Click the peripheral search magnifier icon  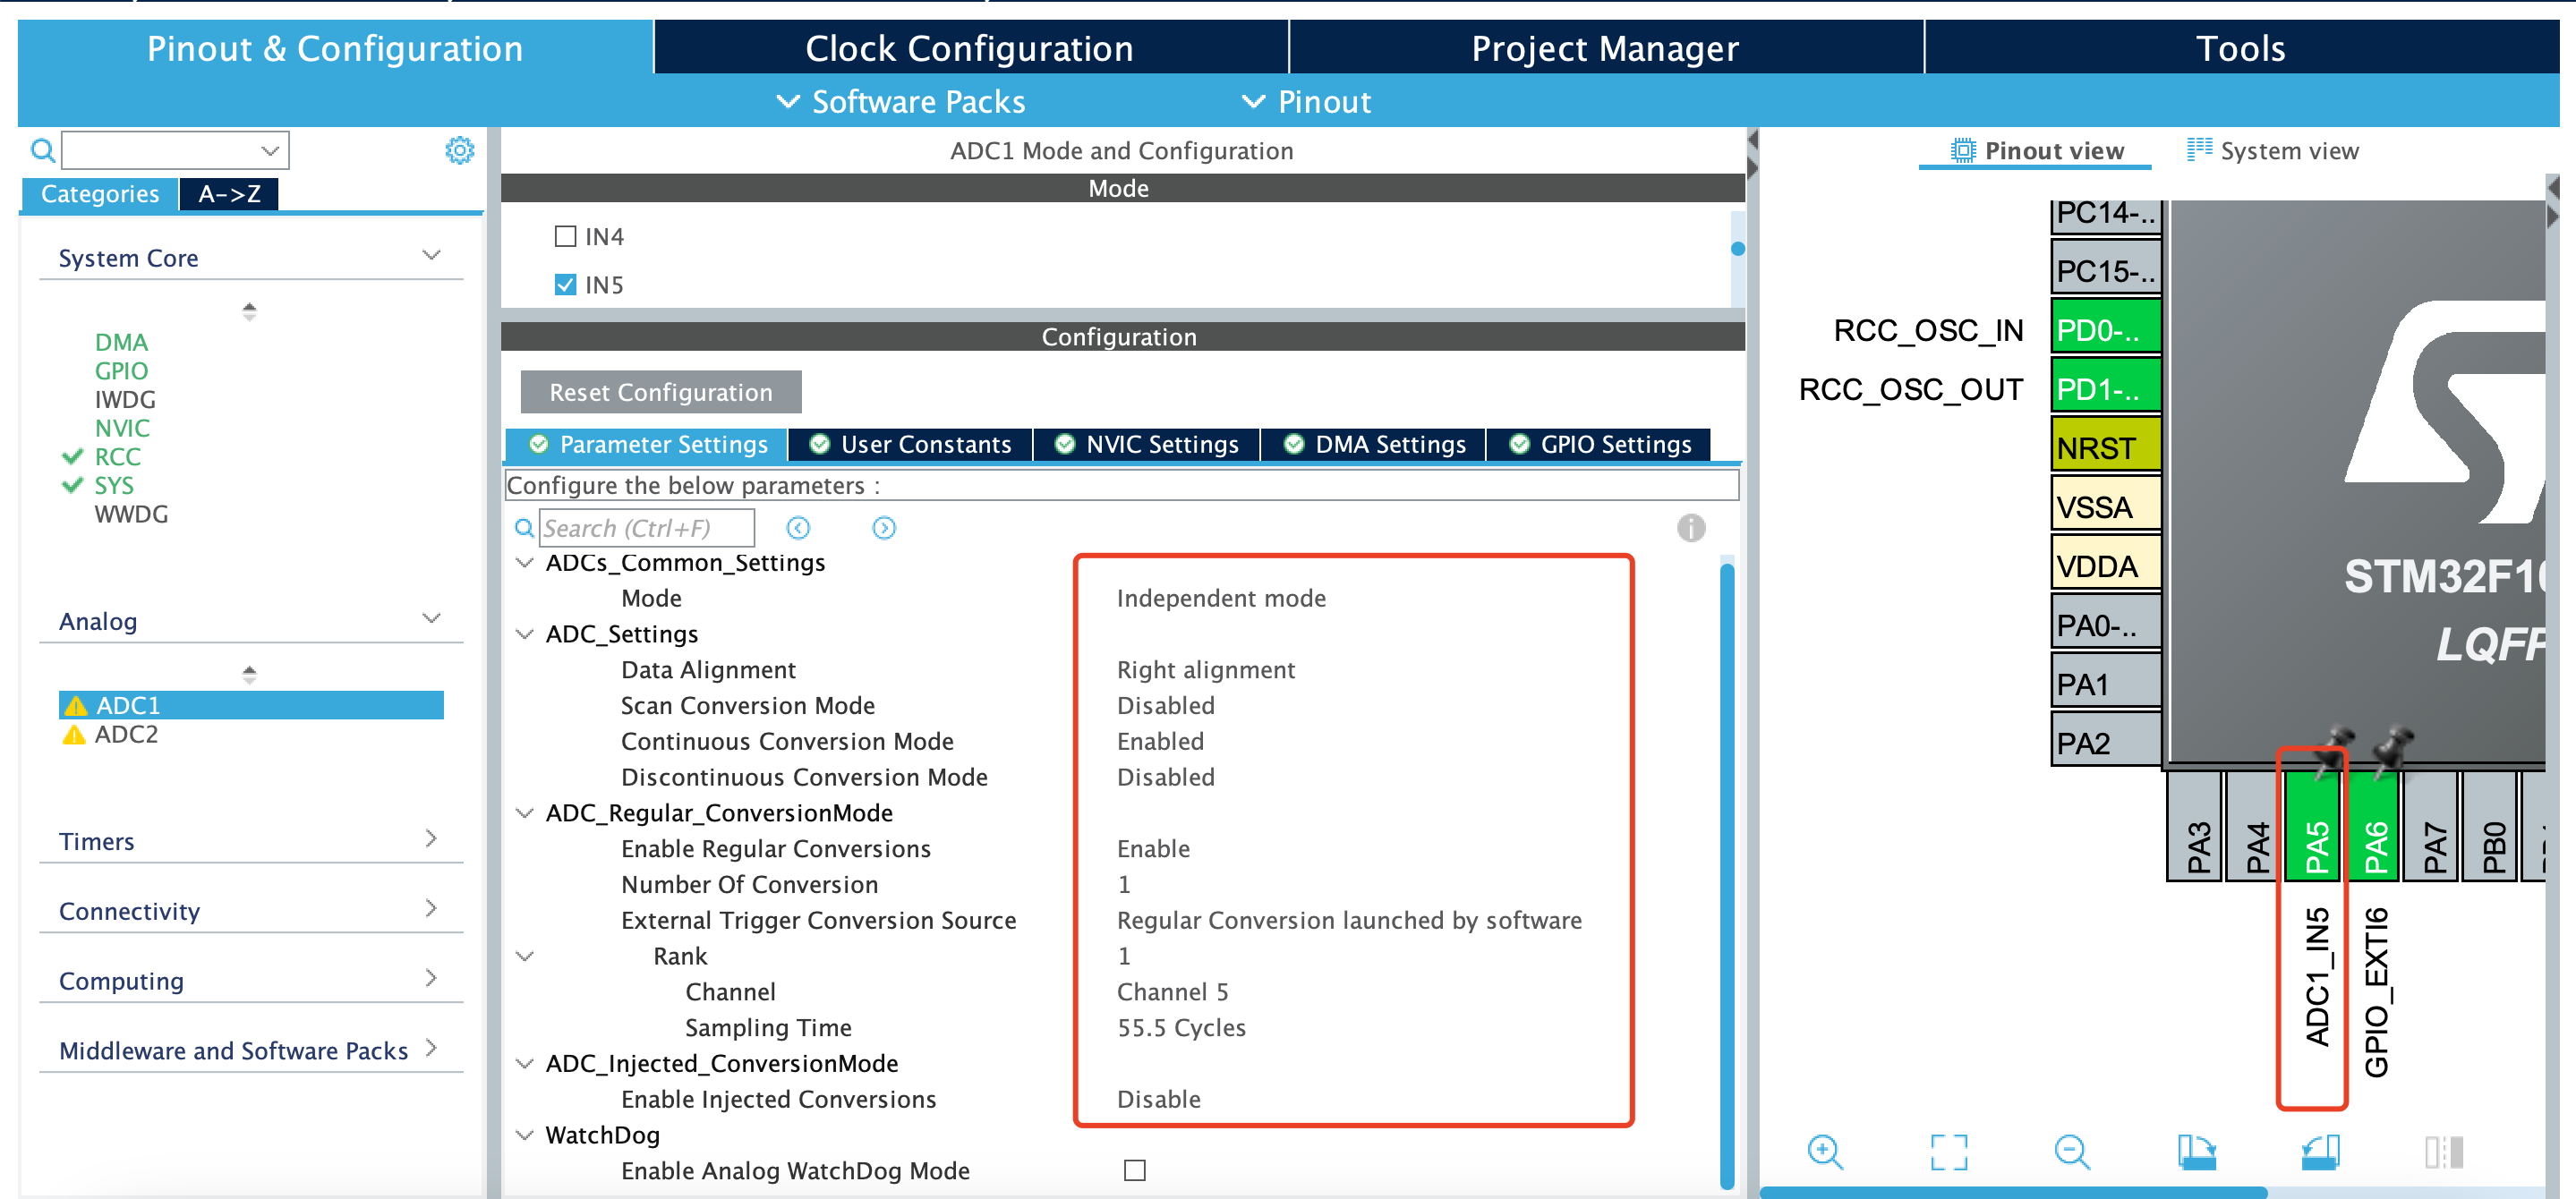pos(42,150)
